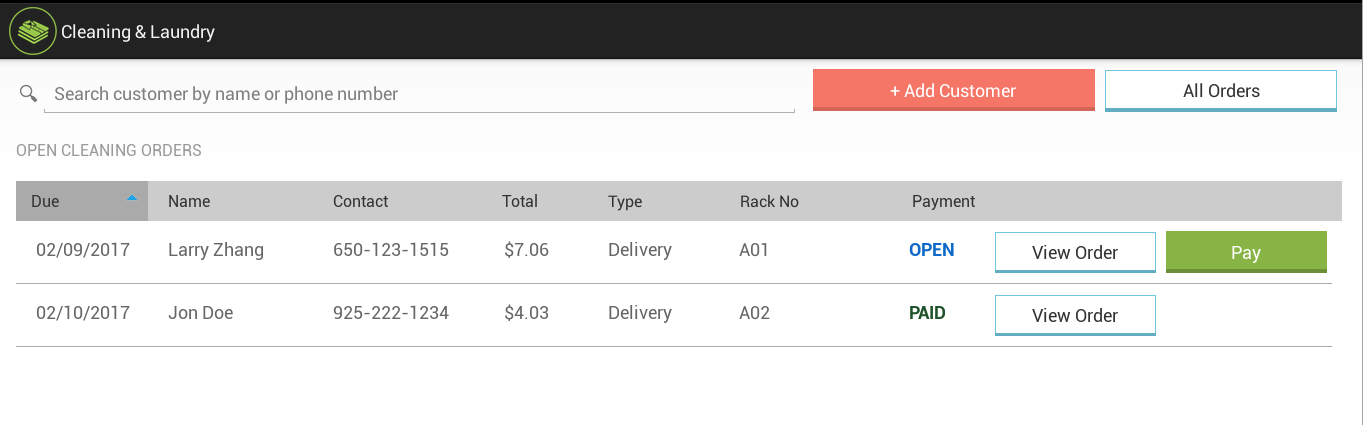The width and height of the screenshot is (1363, 425).
Task: Click the Total column header
Action: tap(520, 201)
